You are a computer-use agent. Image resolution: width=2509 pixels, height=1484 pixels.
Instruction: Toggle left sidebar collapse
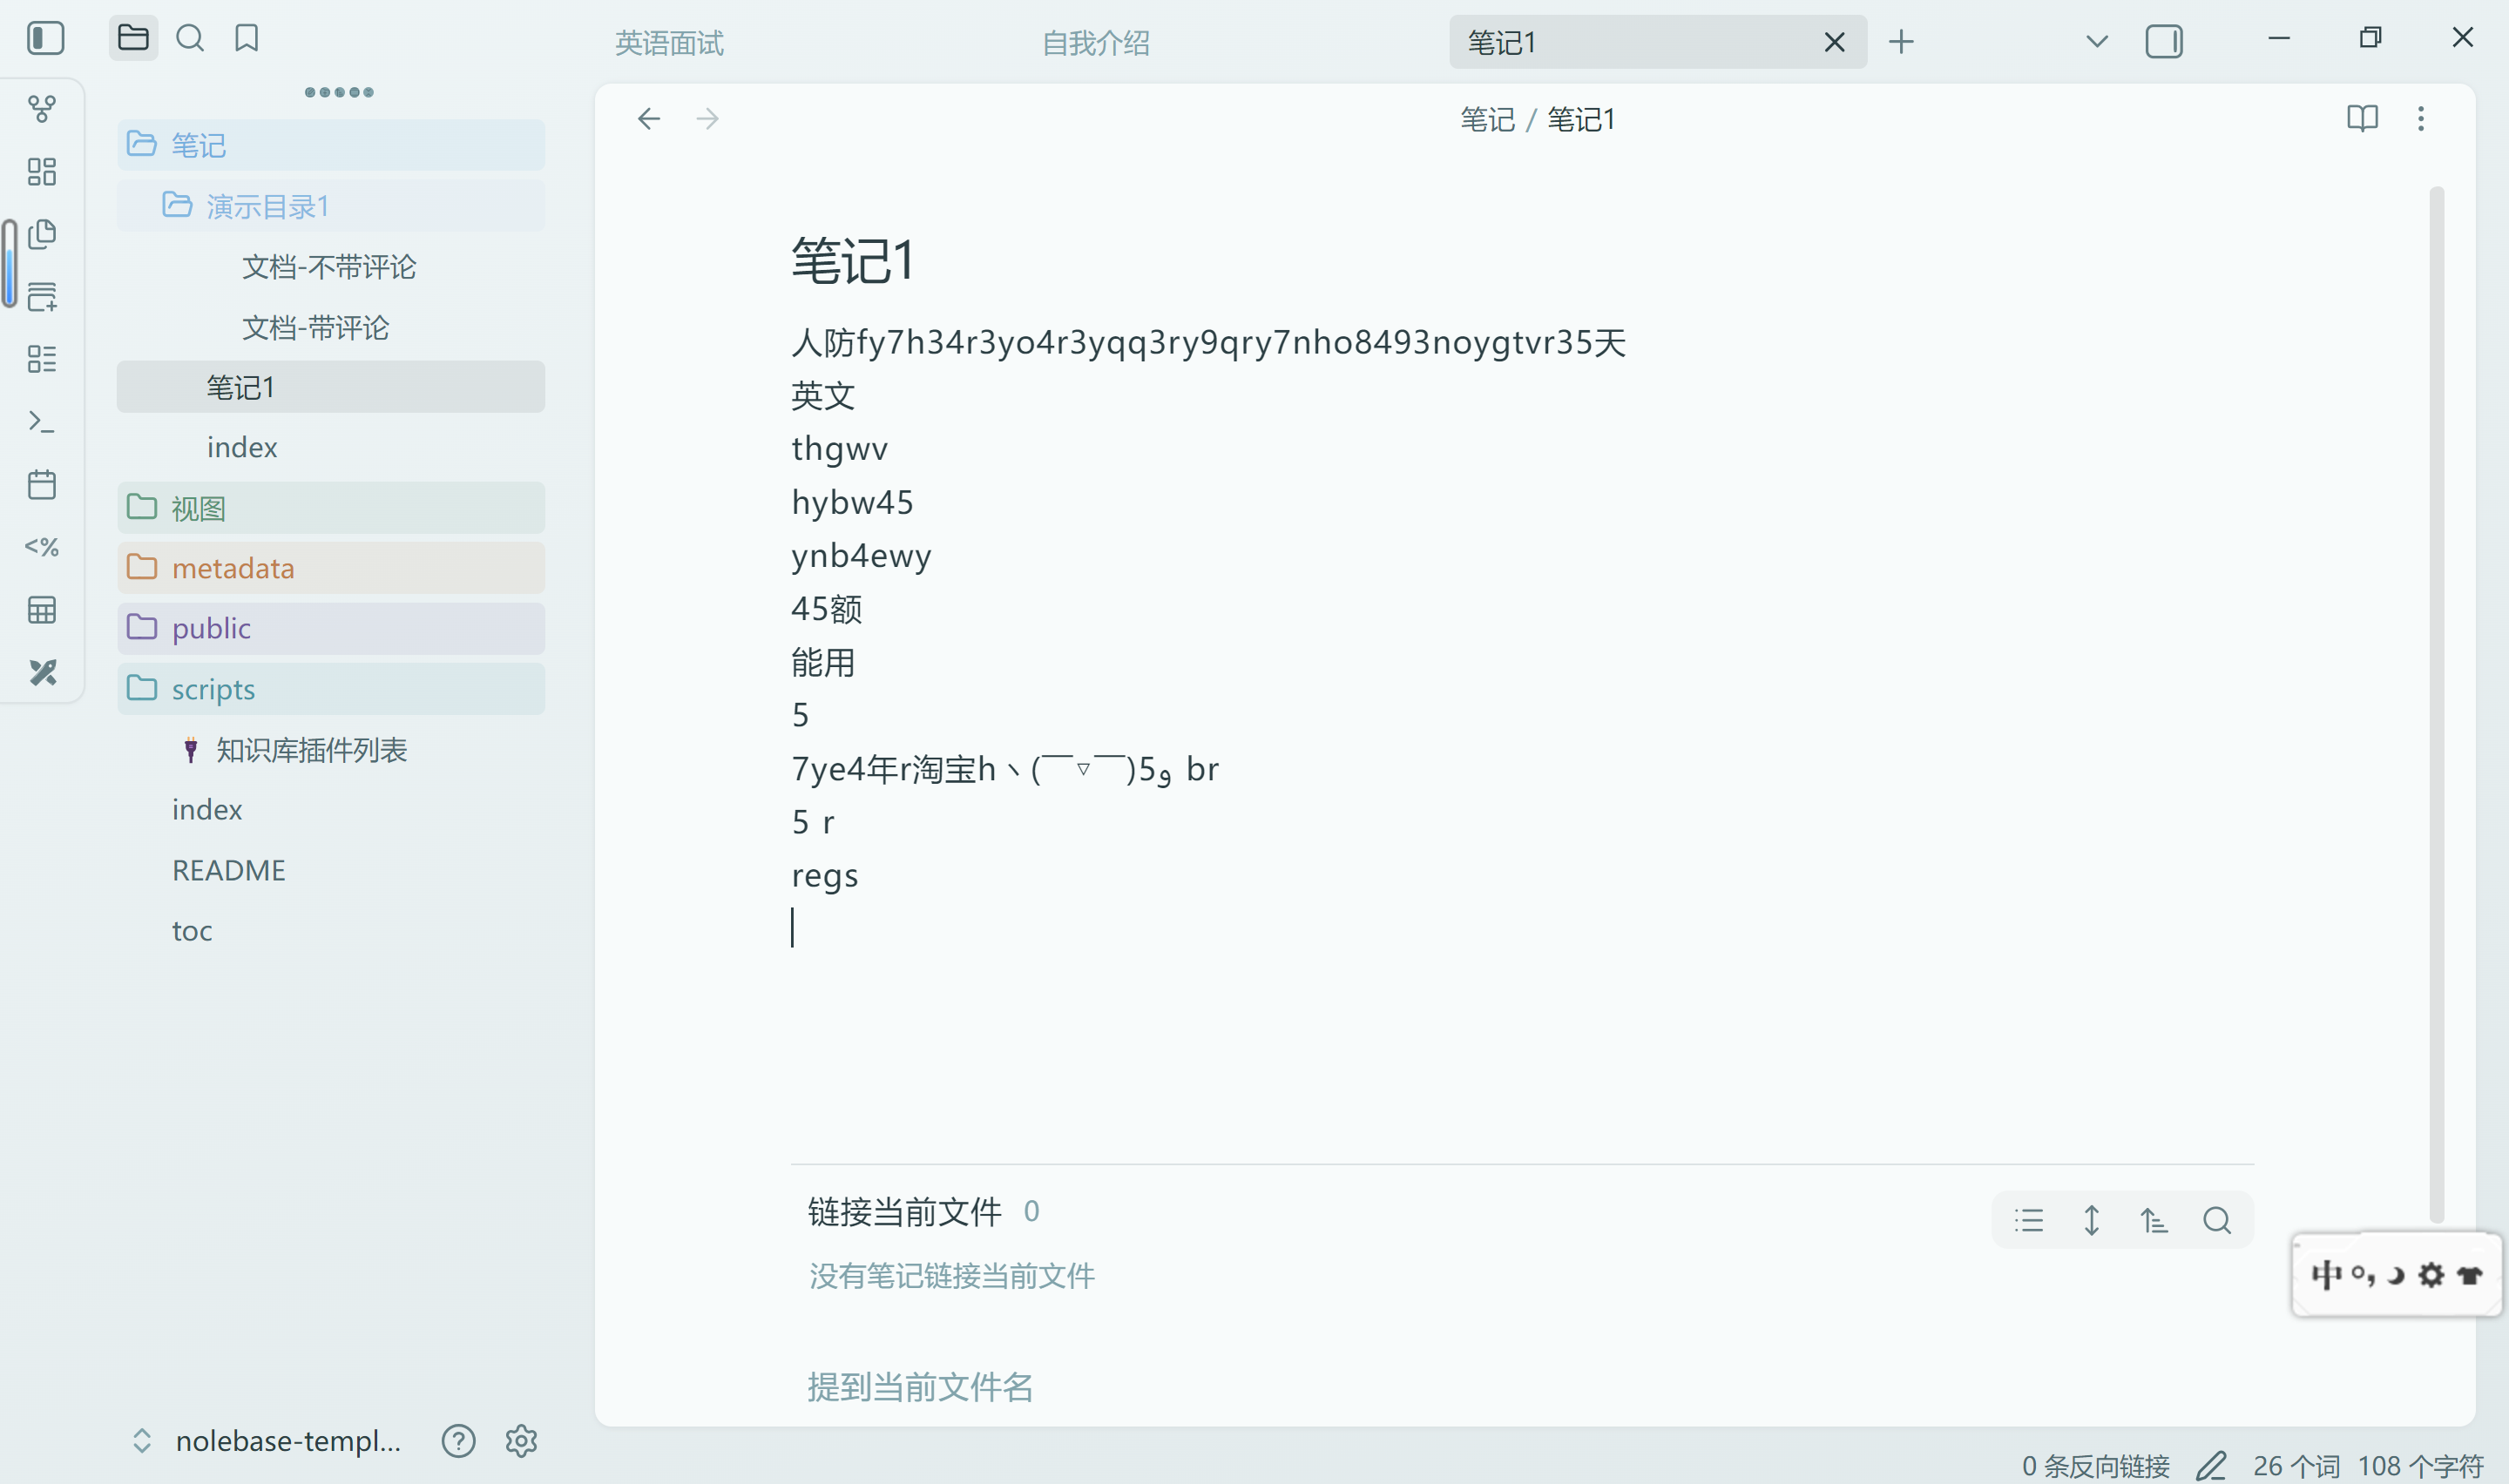point(45,39)
